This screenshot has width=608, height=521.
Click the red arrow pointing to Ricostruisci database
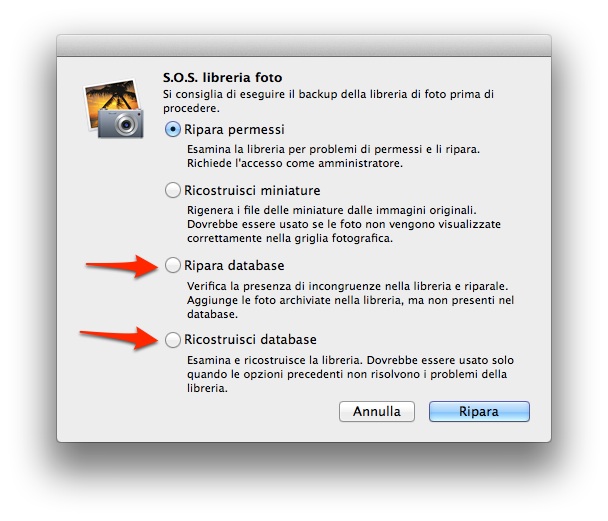[119, 338]
